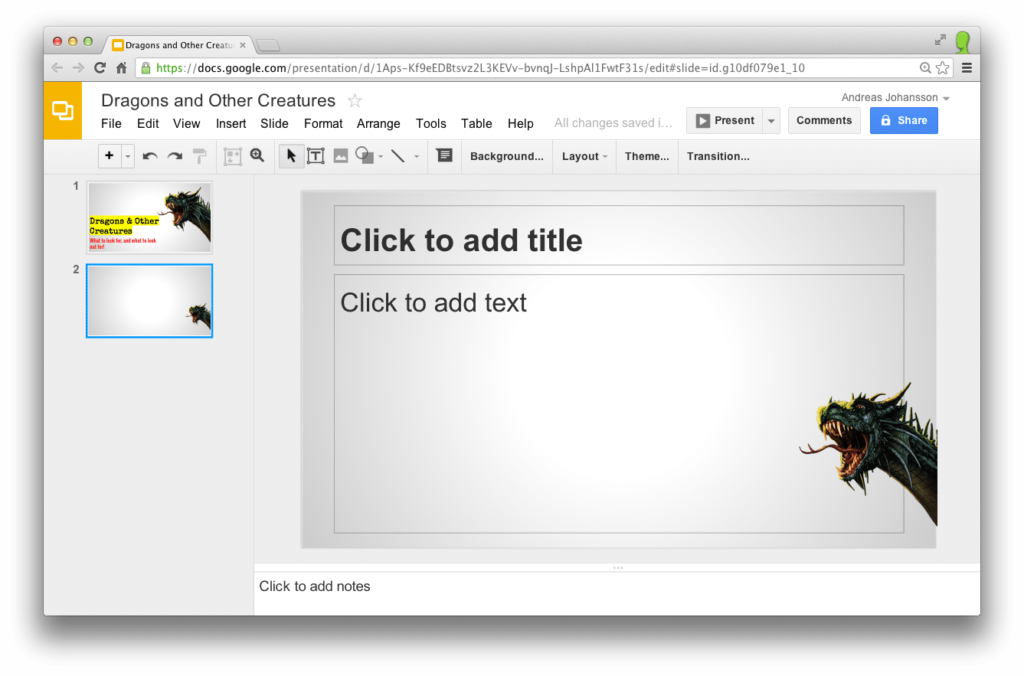Click the Insert comment toolbar icon
The width and height of the screenshot is (1024, 676).
(444, 156)
